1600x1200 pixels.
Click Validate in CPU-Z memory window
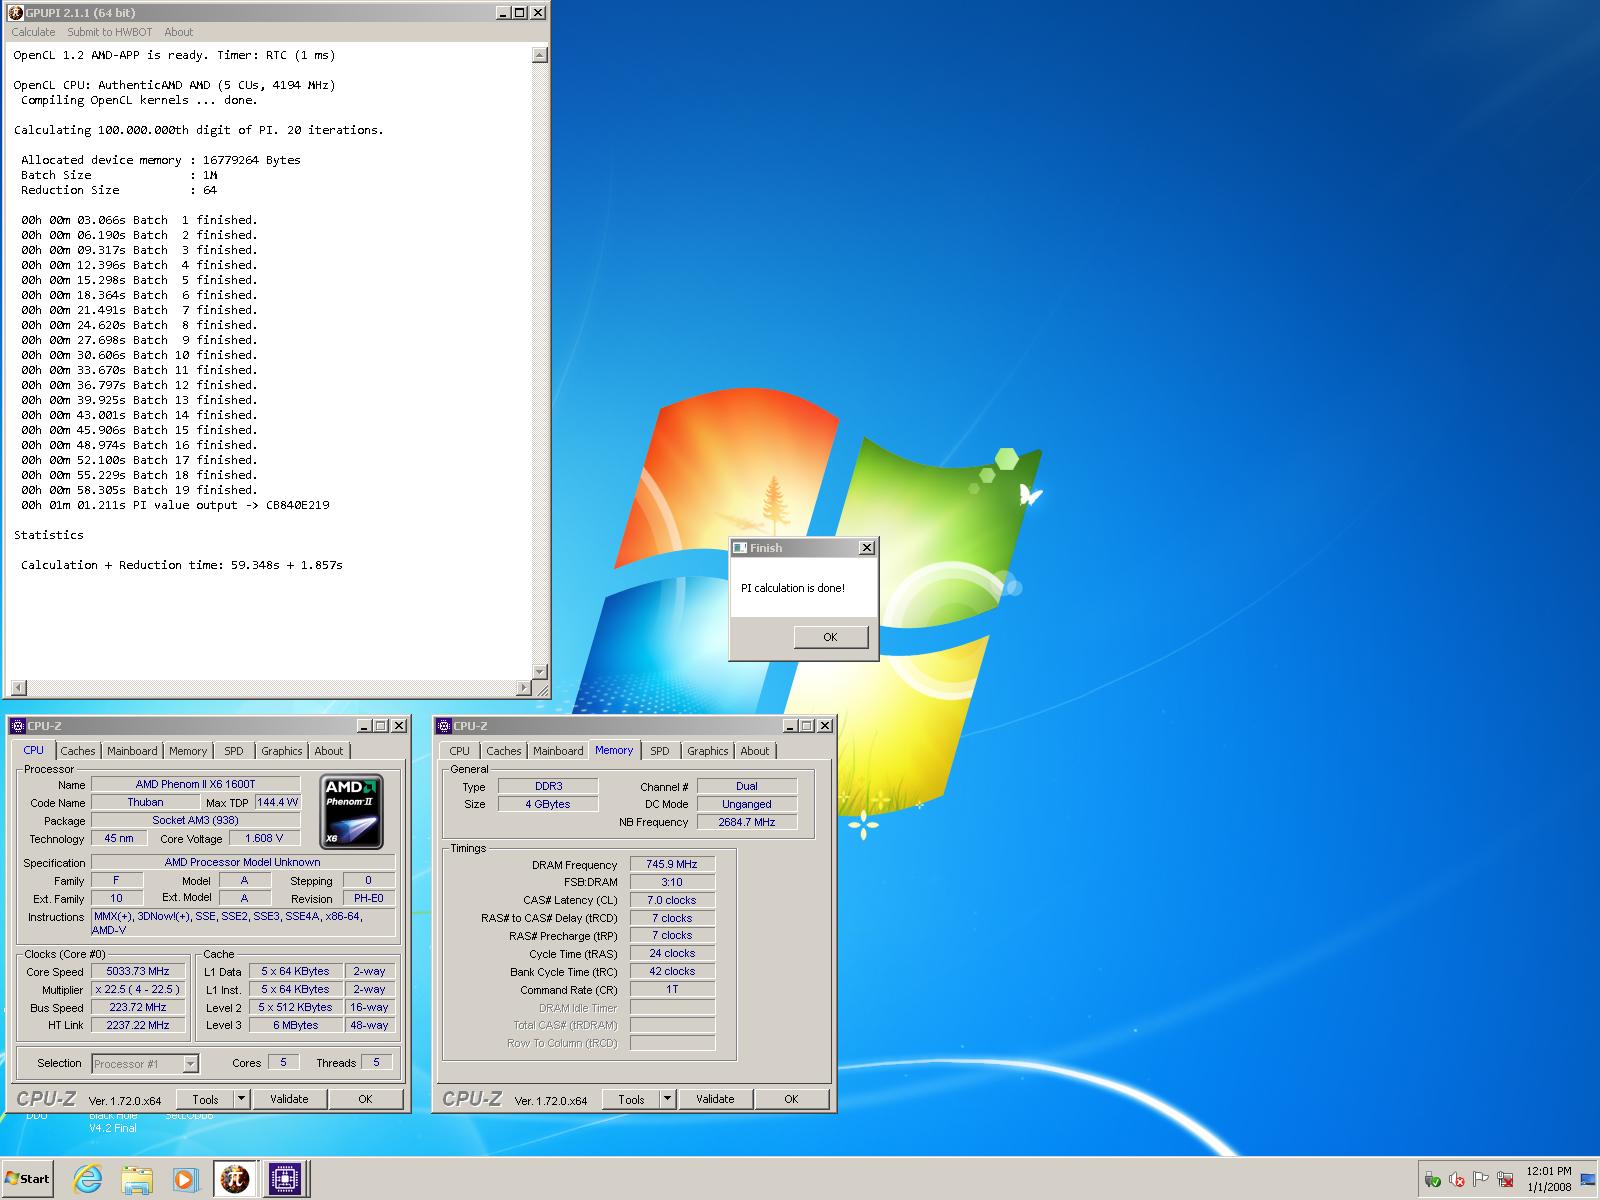(x=715, y=1099)
